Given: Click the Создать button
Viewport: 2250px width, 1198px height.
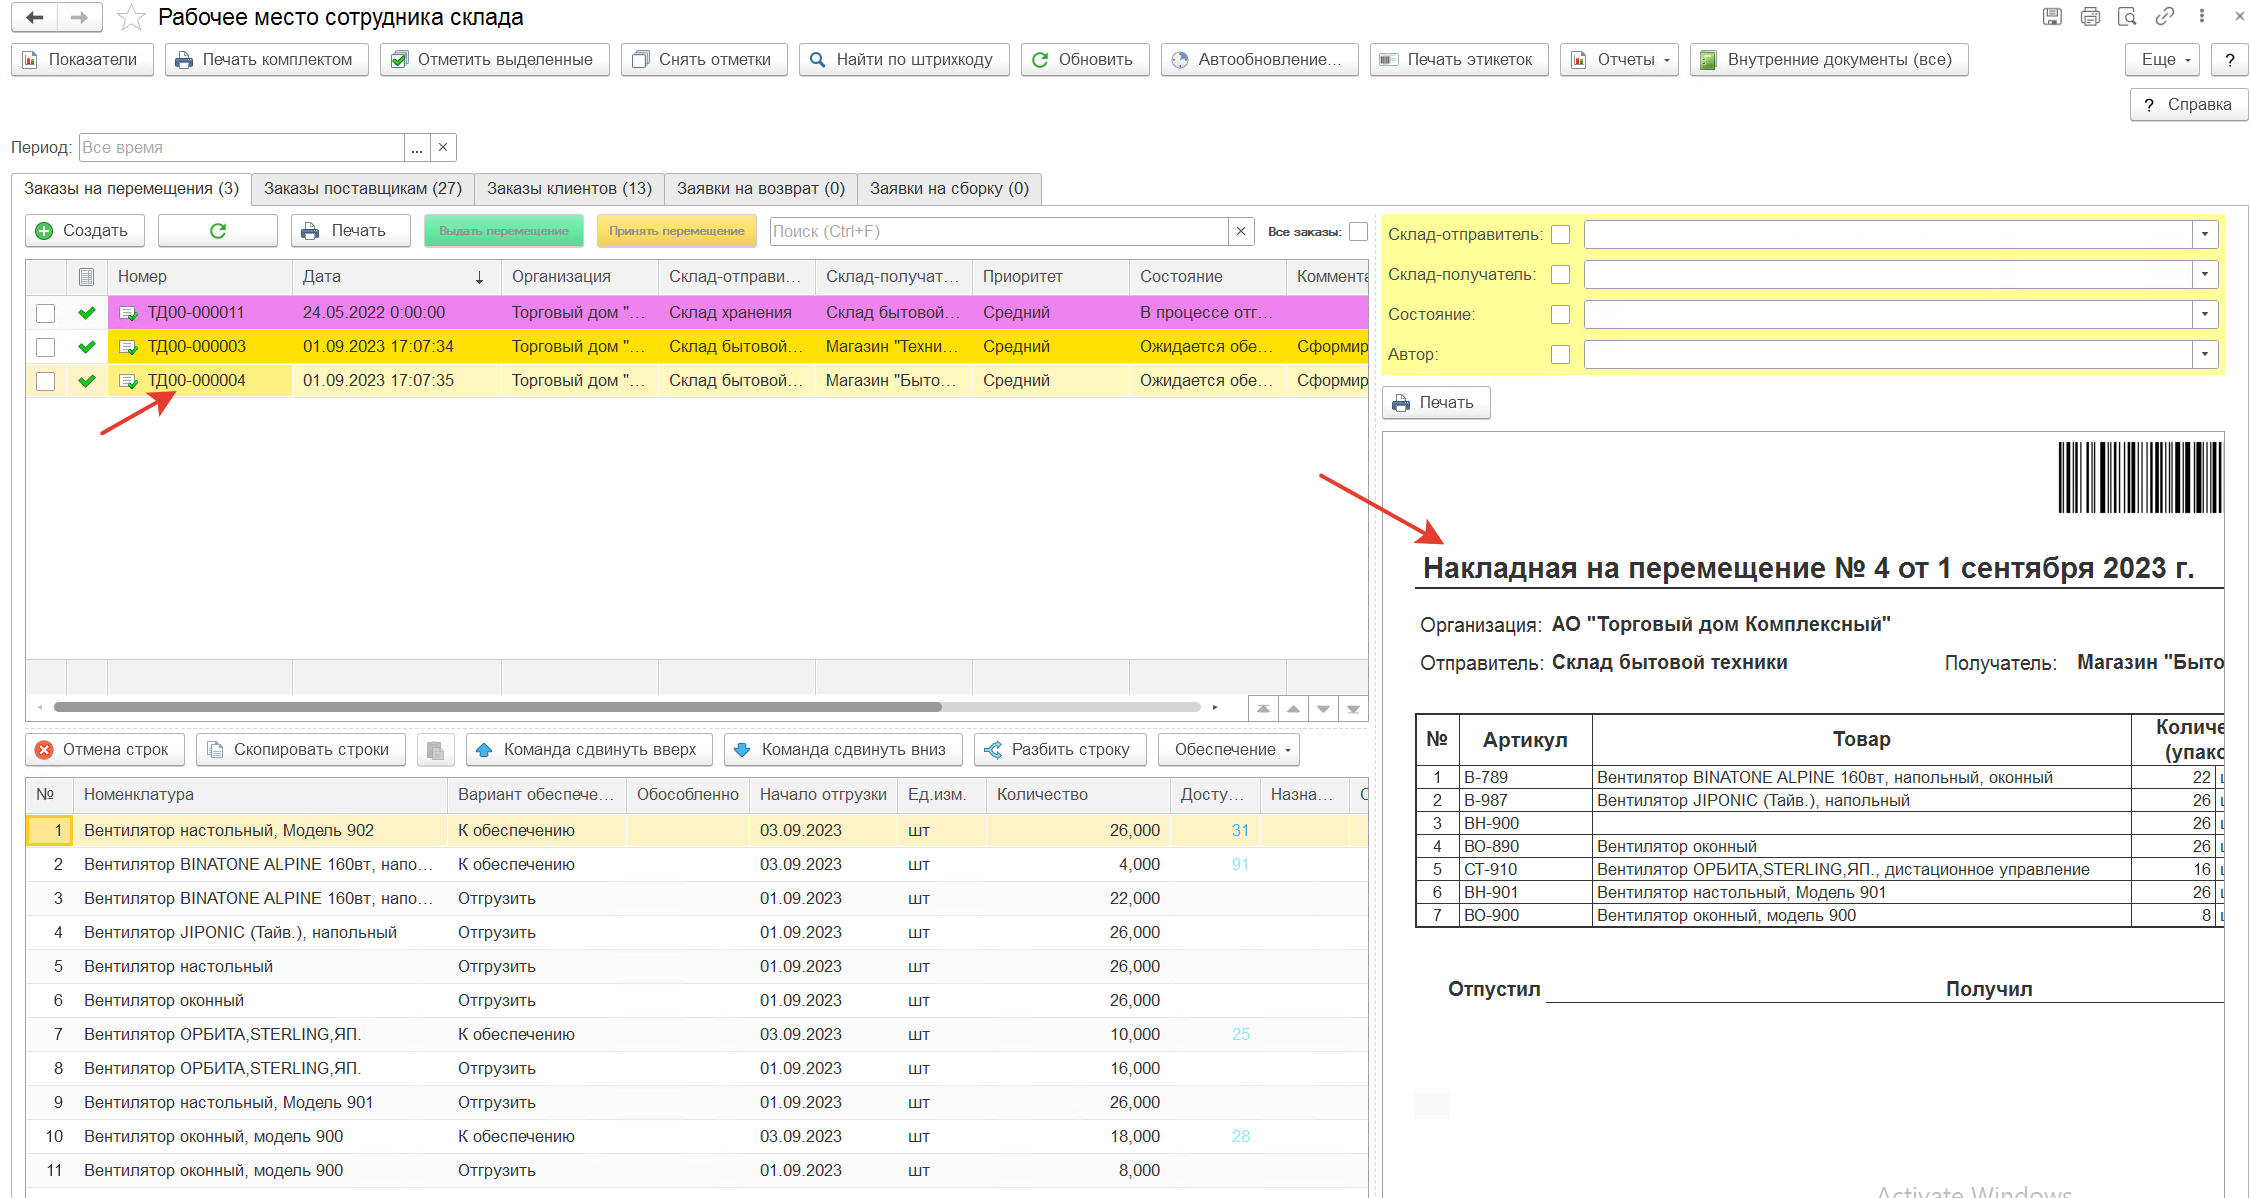Looking at the screenshot, I should [84, 231].
